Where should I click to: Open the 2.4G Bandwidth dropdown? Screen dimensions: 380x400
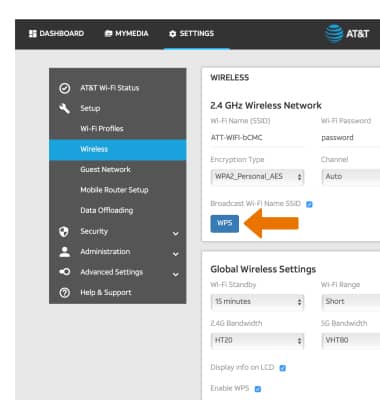257,341
